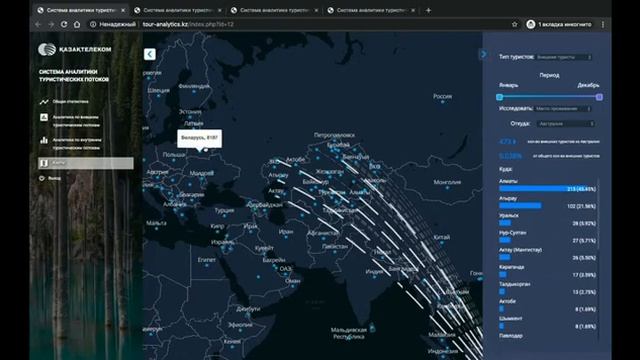Click the Монголия label on map
The image size is (640, 360).
point(447,182)
